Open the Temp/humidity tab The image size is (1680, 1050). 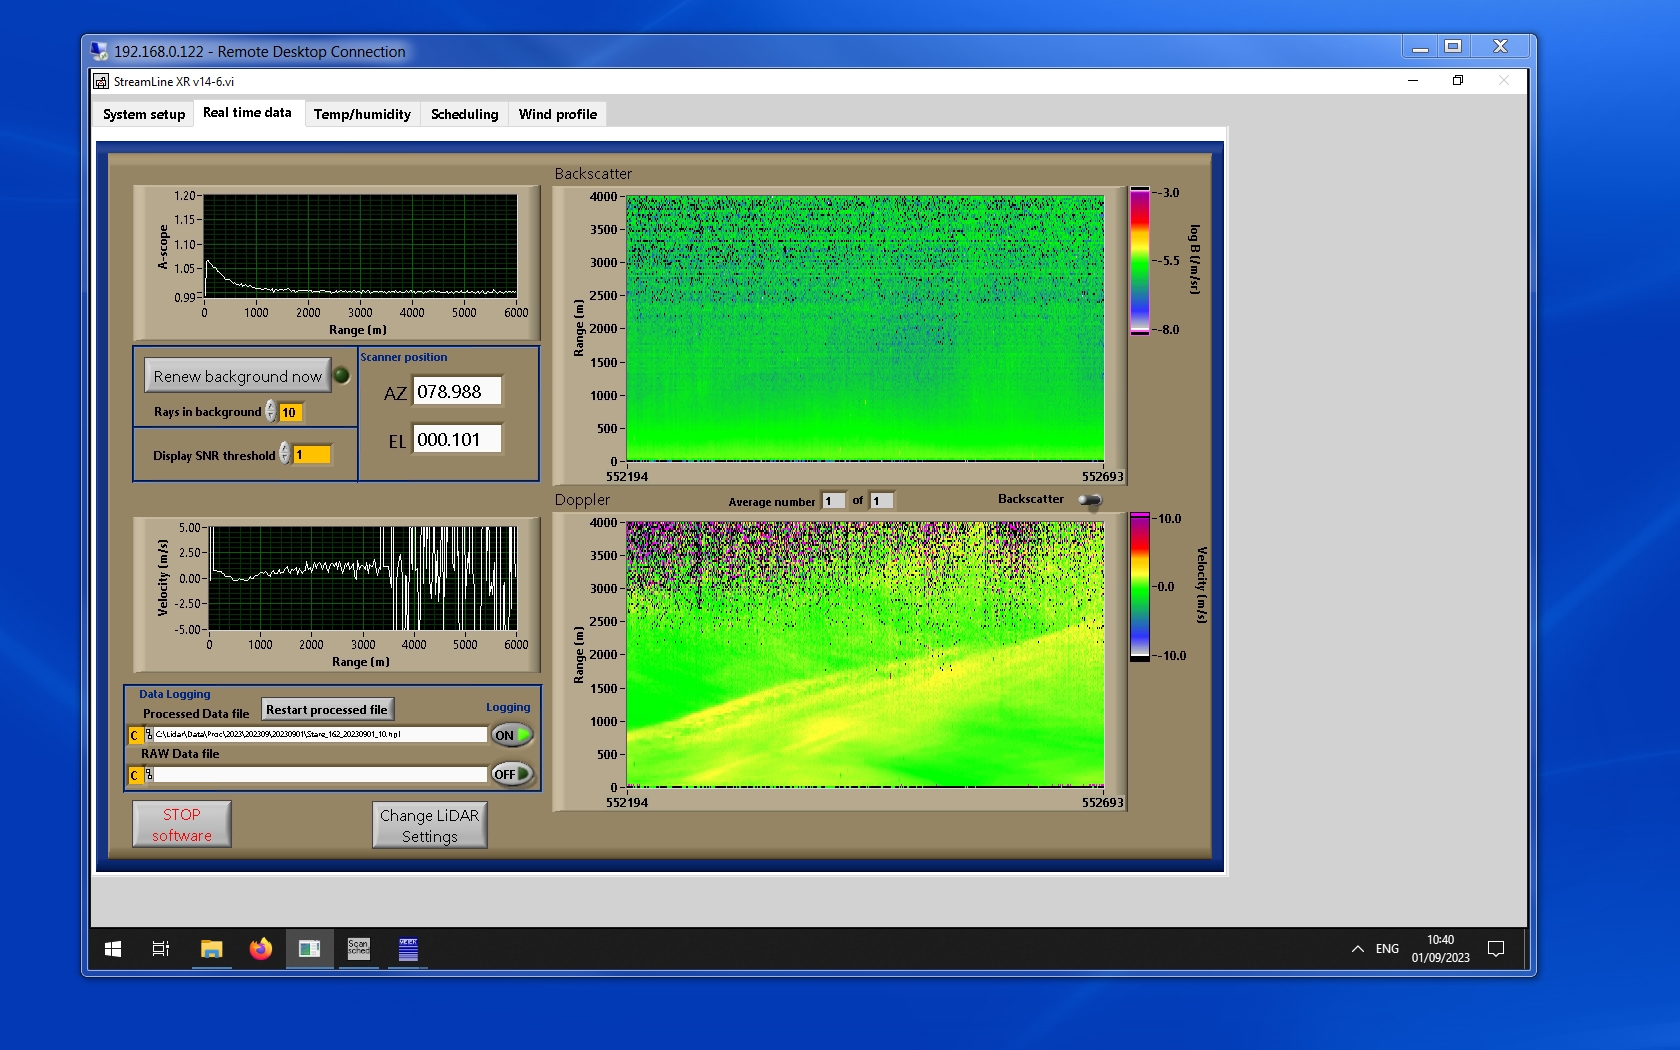(x=362, y=114)
